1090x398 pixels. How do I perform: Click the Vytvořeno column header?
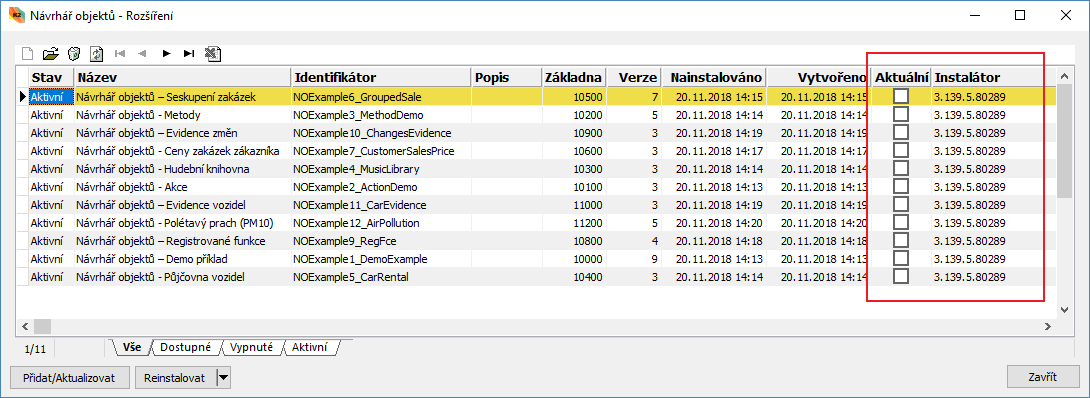click(x=820, y=76)
